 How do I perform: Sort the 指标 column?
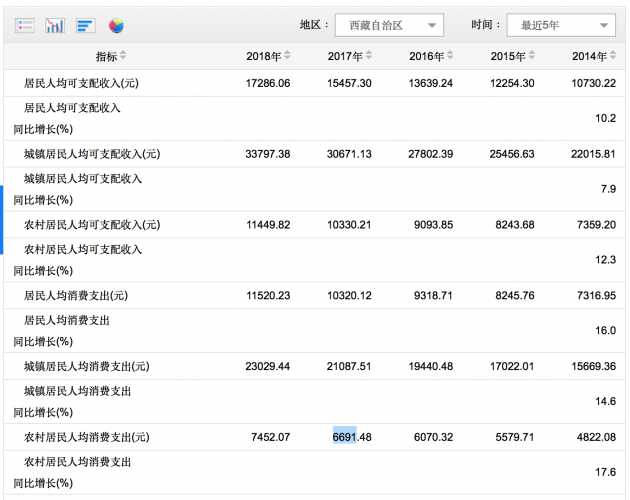123,55
